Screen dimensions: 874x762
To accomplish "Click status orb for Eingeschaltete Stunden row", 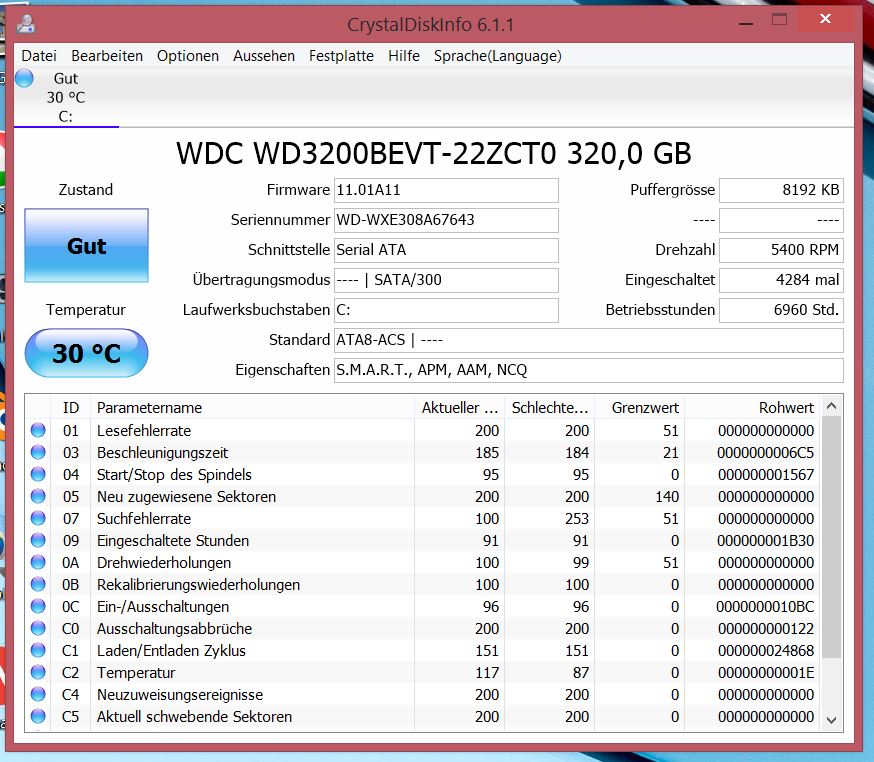I will coord(38,540).
